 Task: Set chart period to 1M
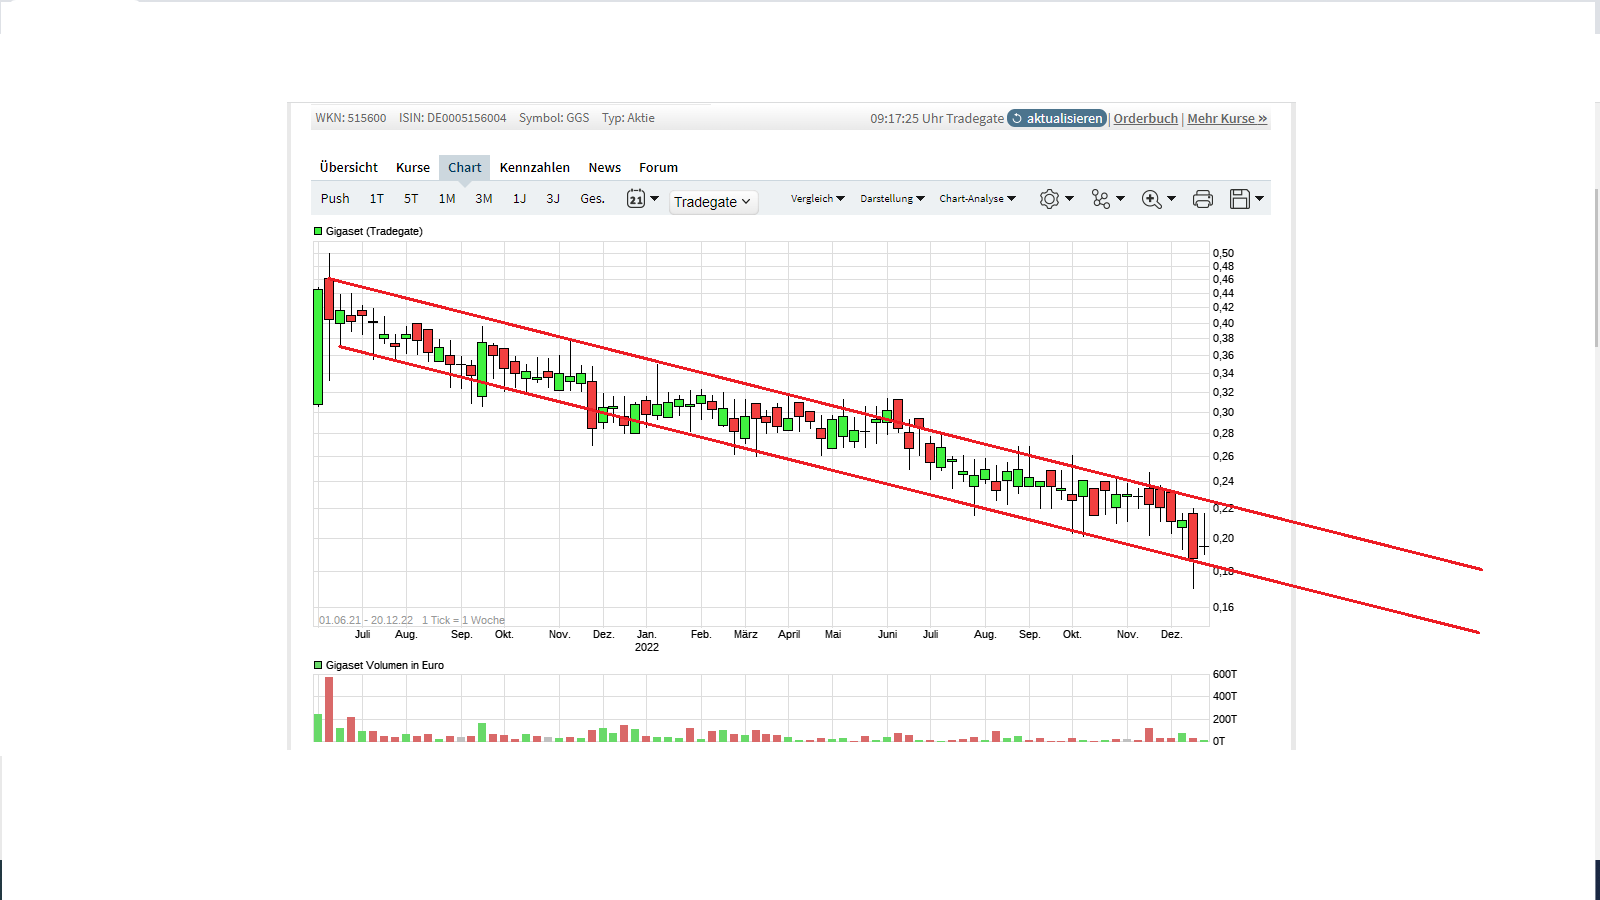coord(447,199)
